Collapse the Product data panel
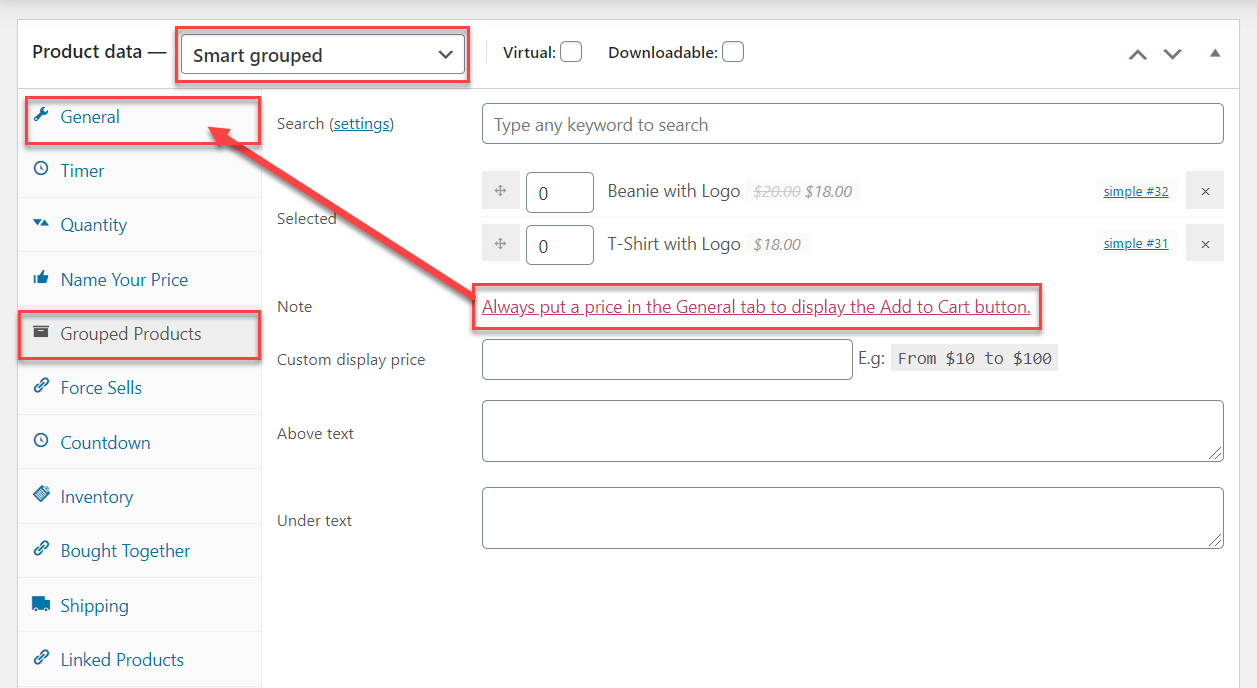1257x688 pixels. tap(1215, 51)
